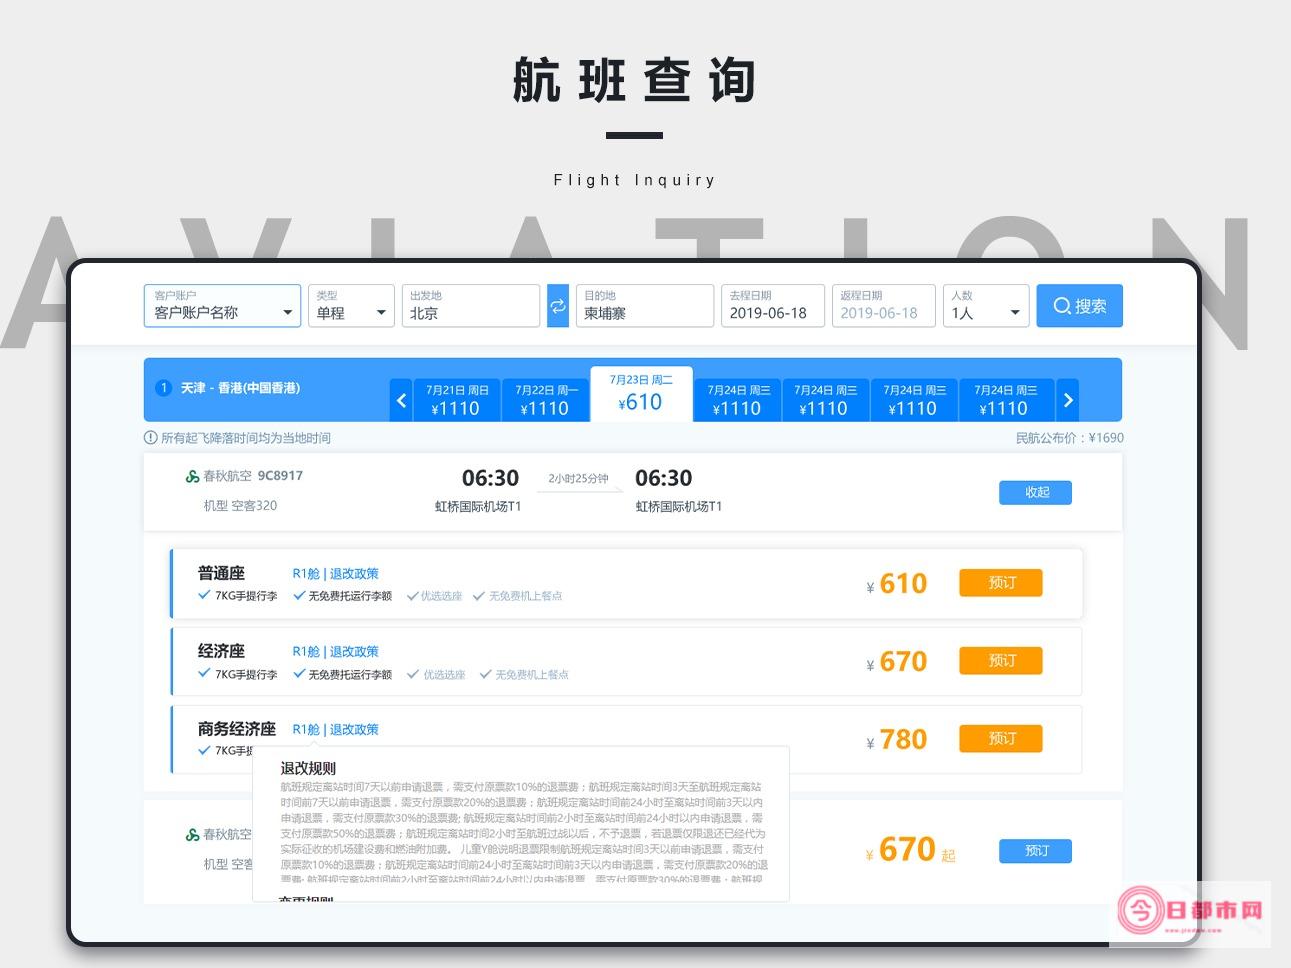Image resolution: width=1291 pixels, height=968 pixels.
Task: Select 7月21日 周日 date tab
Action: click(x=457, y=400)
